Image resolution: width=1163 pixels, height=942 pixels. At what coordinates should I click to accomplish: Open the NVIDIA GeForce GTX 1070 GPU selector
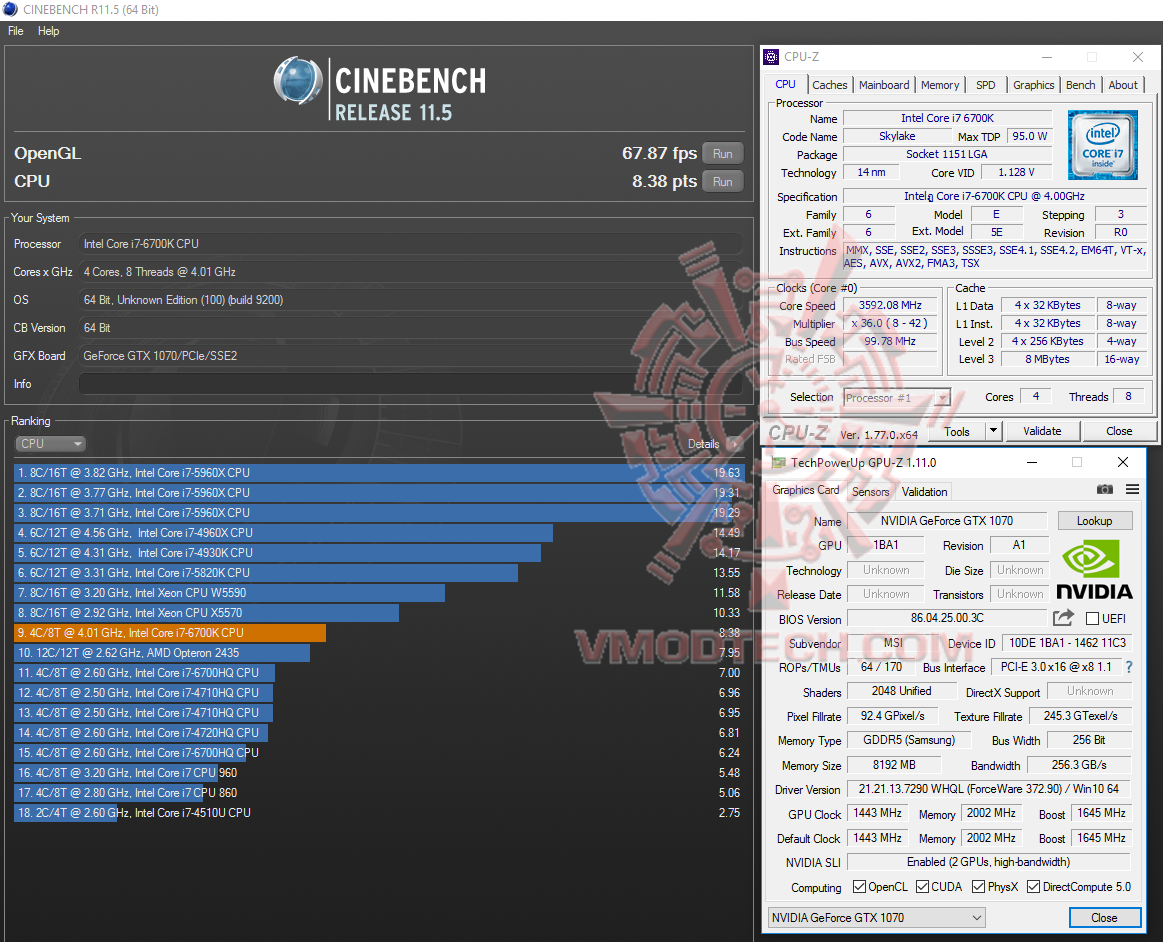(877, 918)
